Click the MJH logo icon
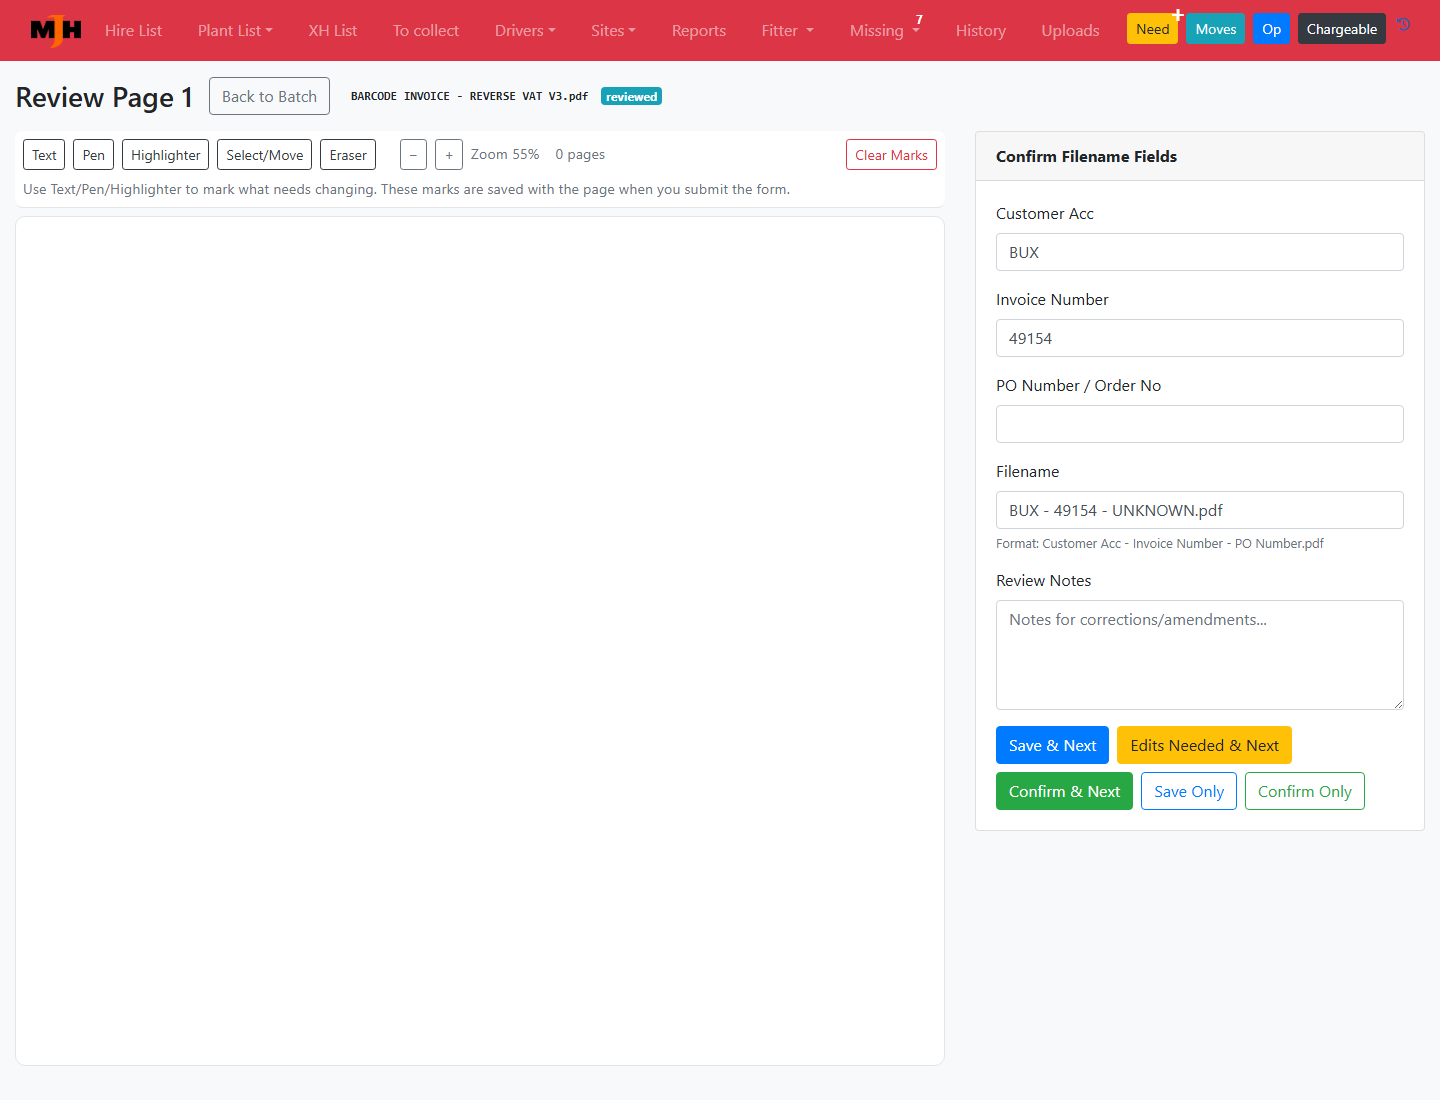The image size is (1440, 1100). click(56, 30)
